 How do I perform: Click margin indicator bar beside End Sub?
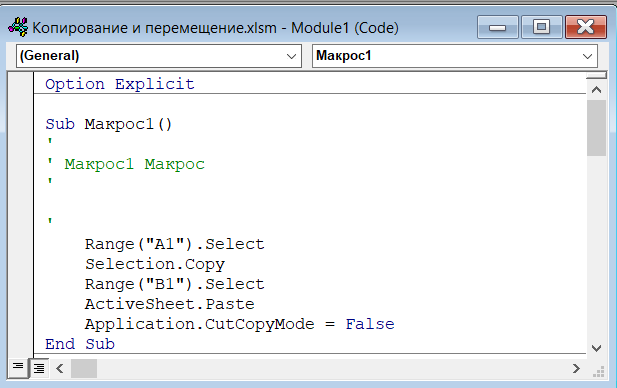coord(20,344)
